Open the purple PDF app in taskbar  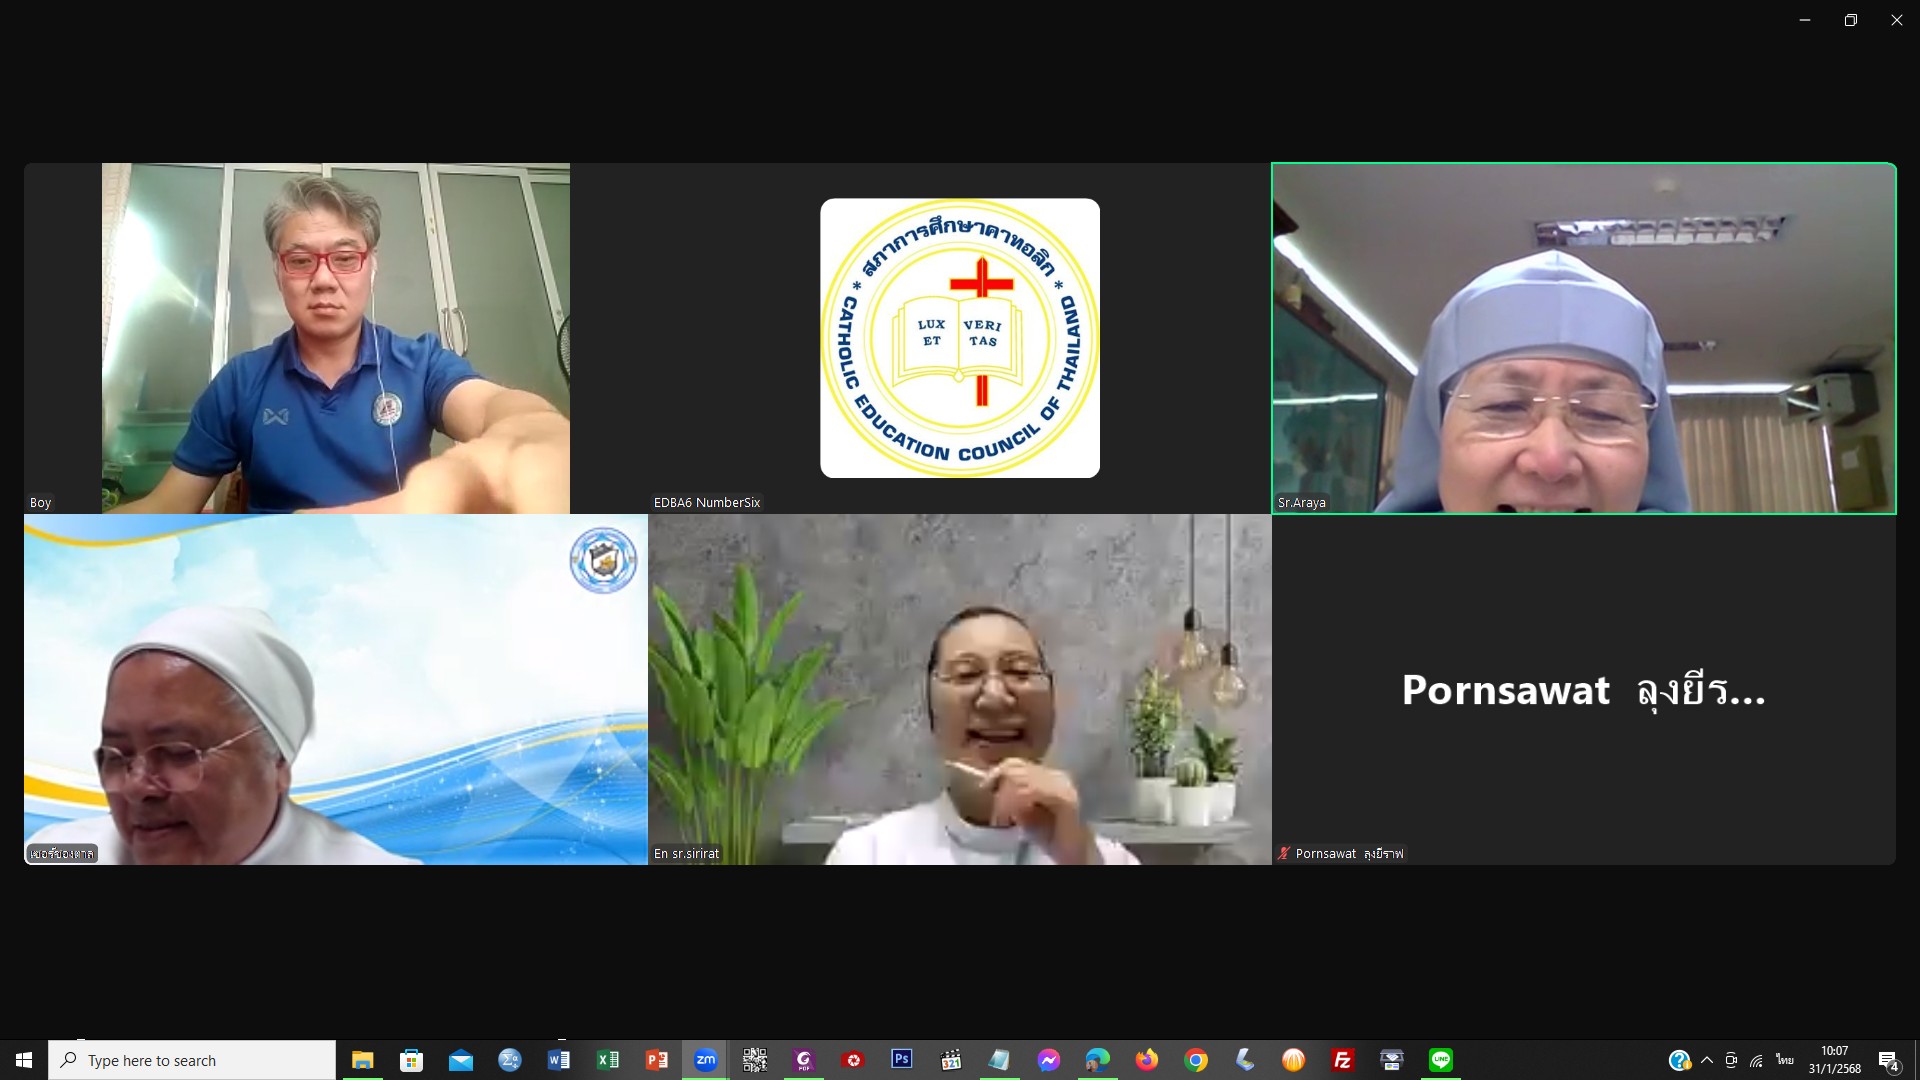(x=803, y=1060)
